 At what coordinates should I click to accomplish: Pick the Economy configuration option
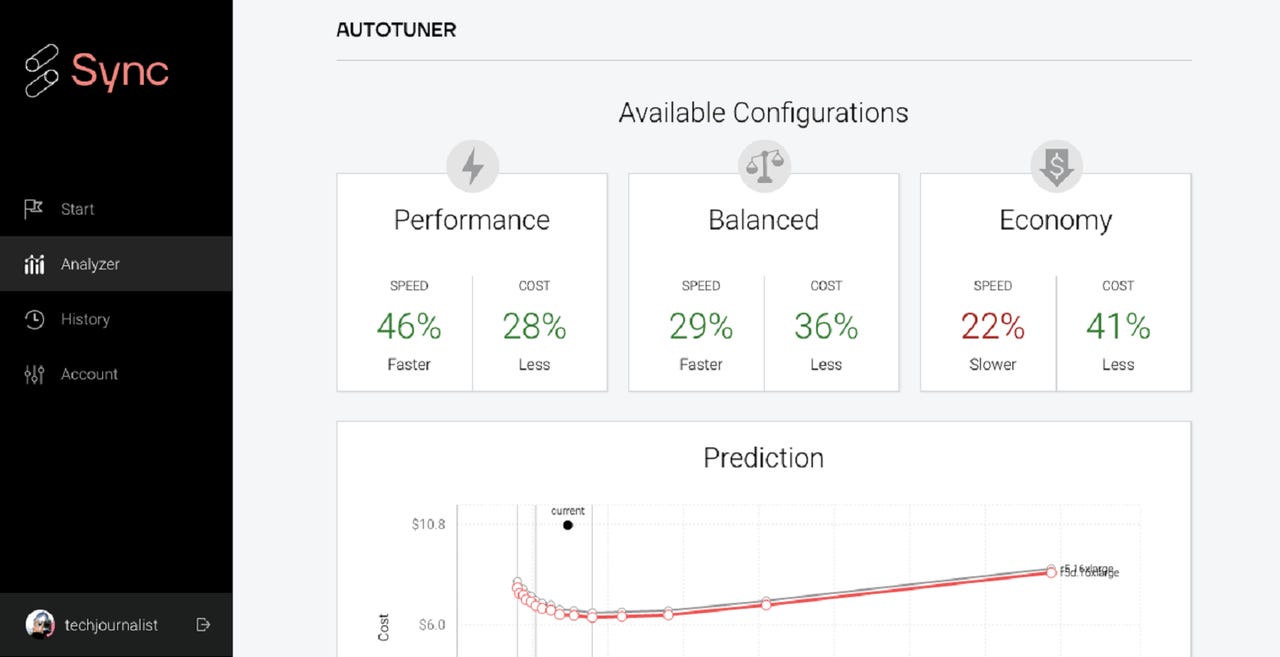tap(1055, 281)
